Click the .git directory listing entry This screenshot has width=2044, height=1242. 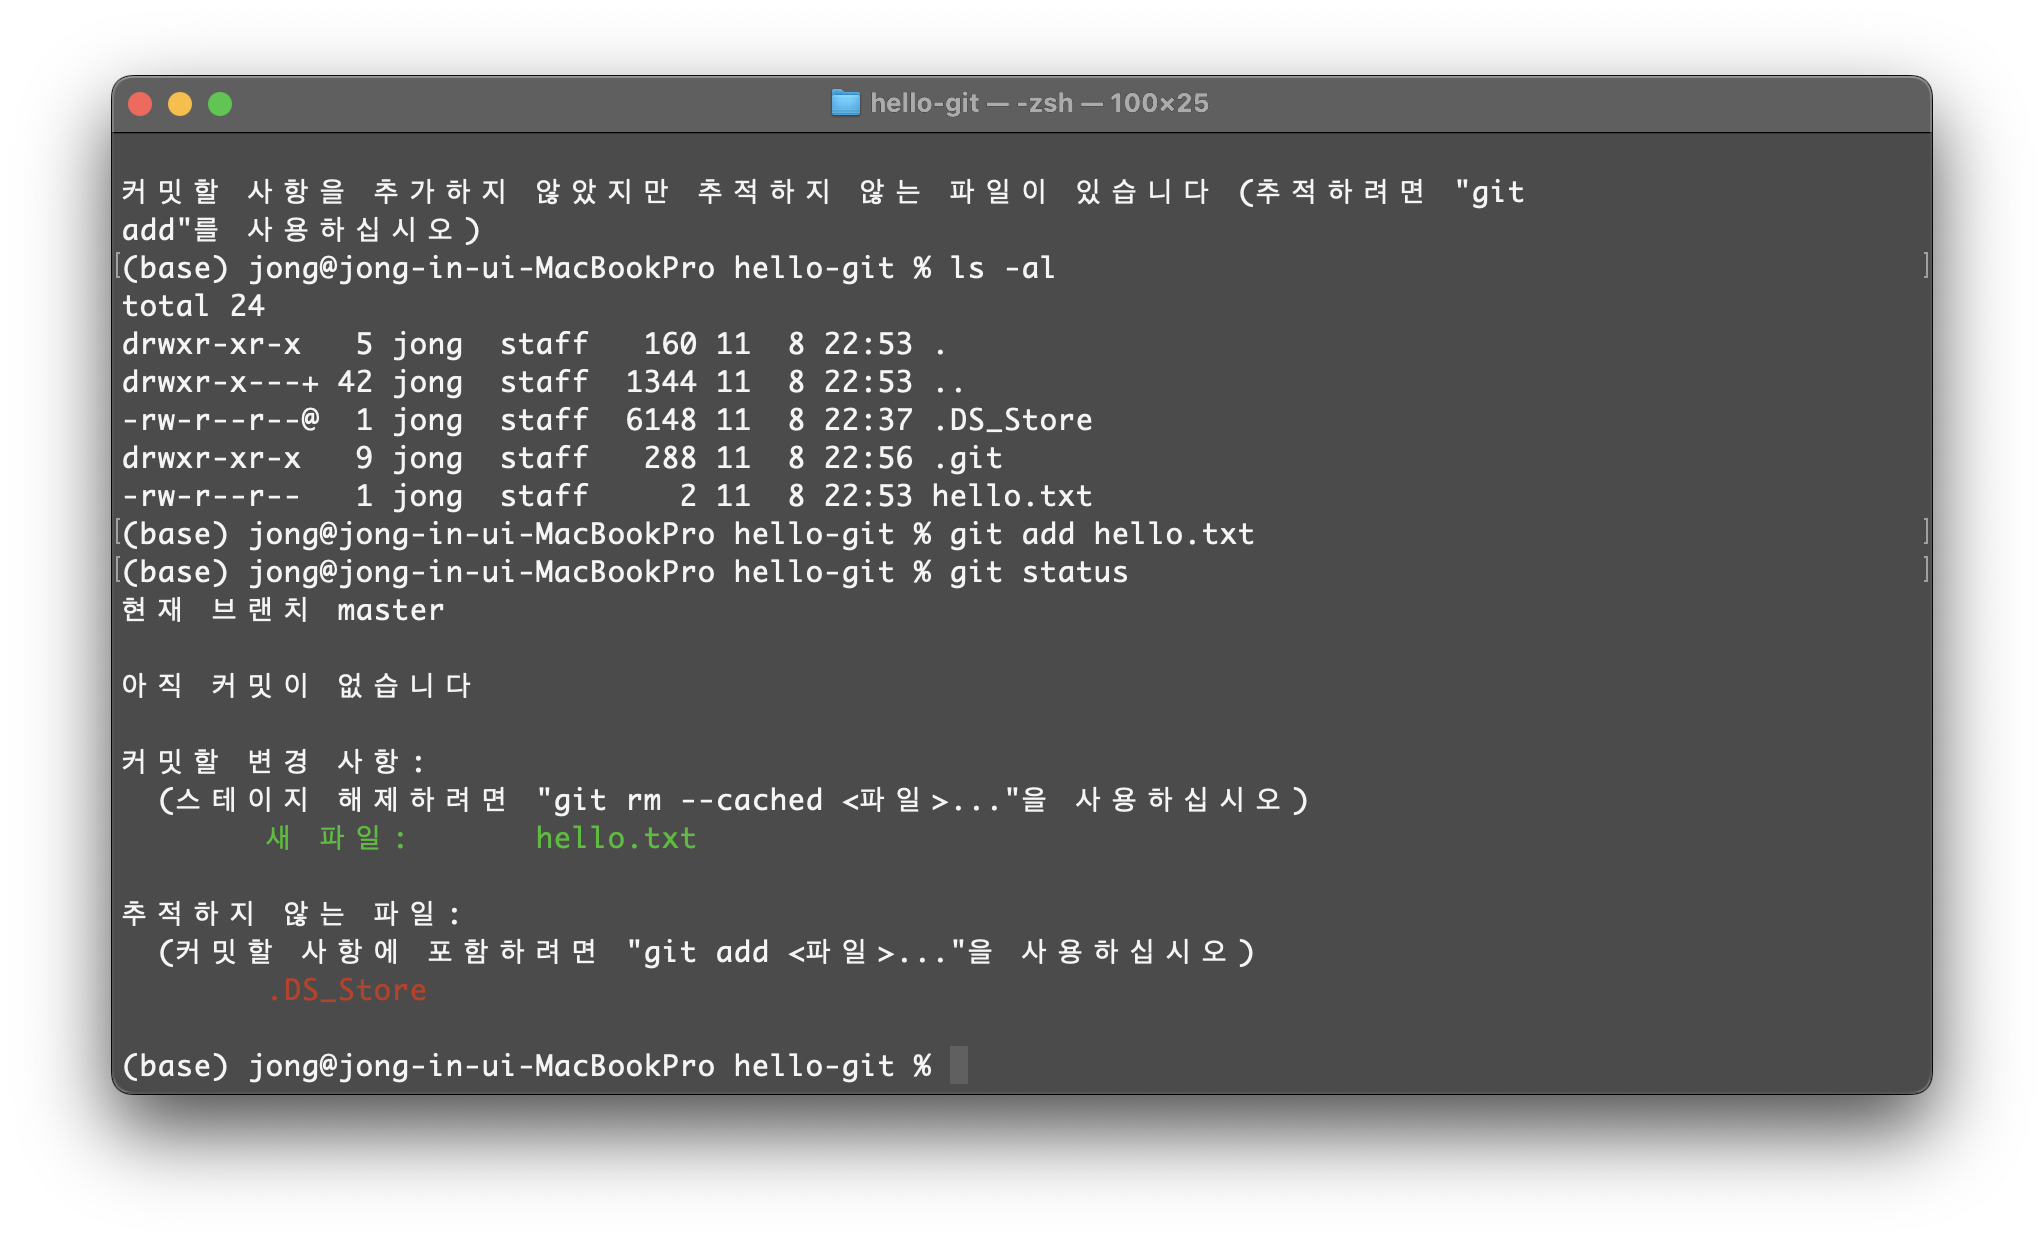pyautogui.click(x=967, y=458)
